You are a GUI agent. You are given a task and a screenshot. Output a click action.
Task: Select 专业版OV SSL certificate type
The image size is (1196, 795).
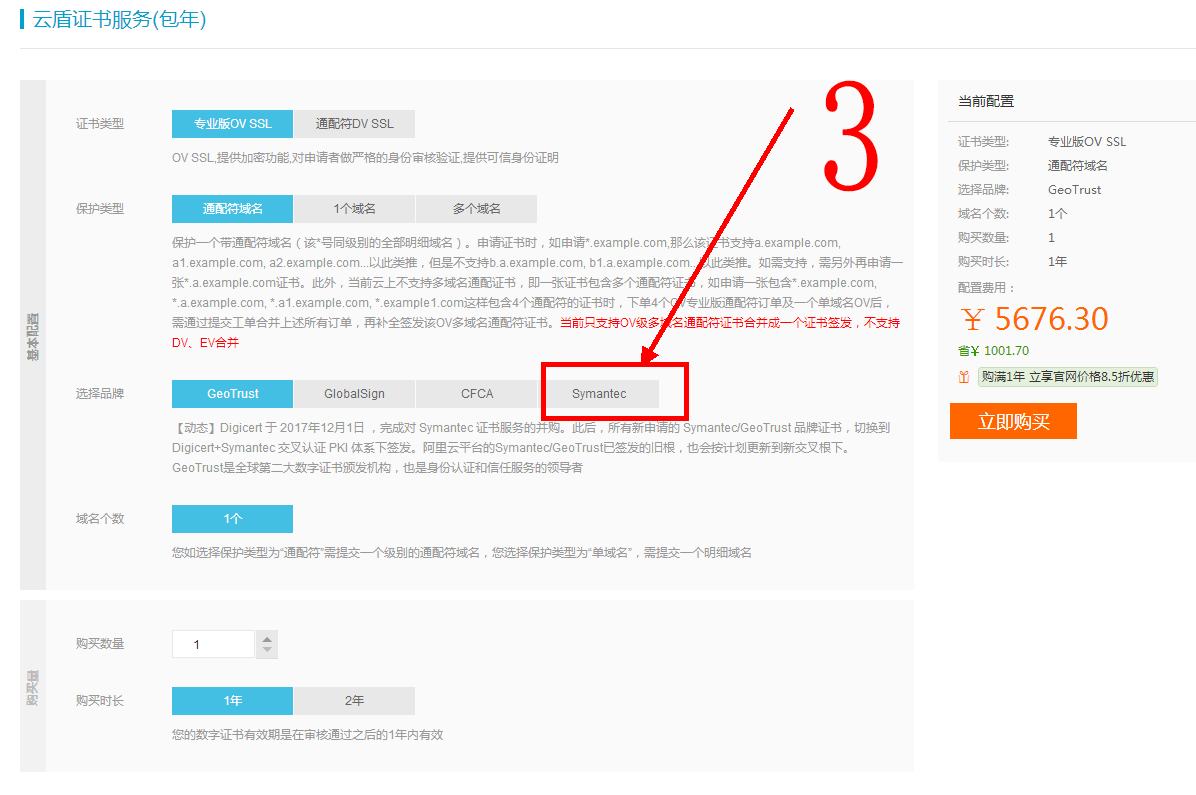click(232, 124)
